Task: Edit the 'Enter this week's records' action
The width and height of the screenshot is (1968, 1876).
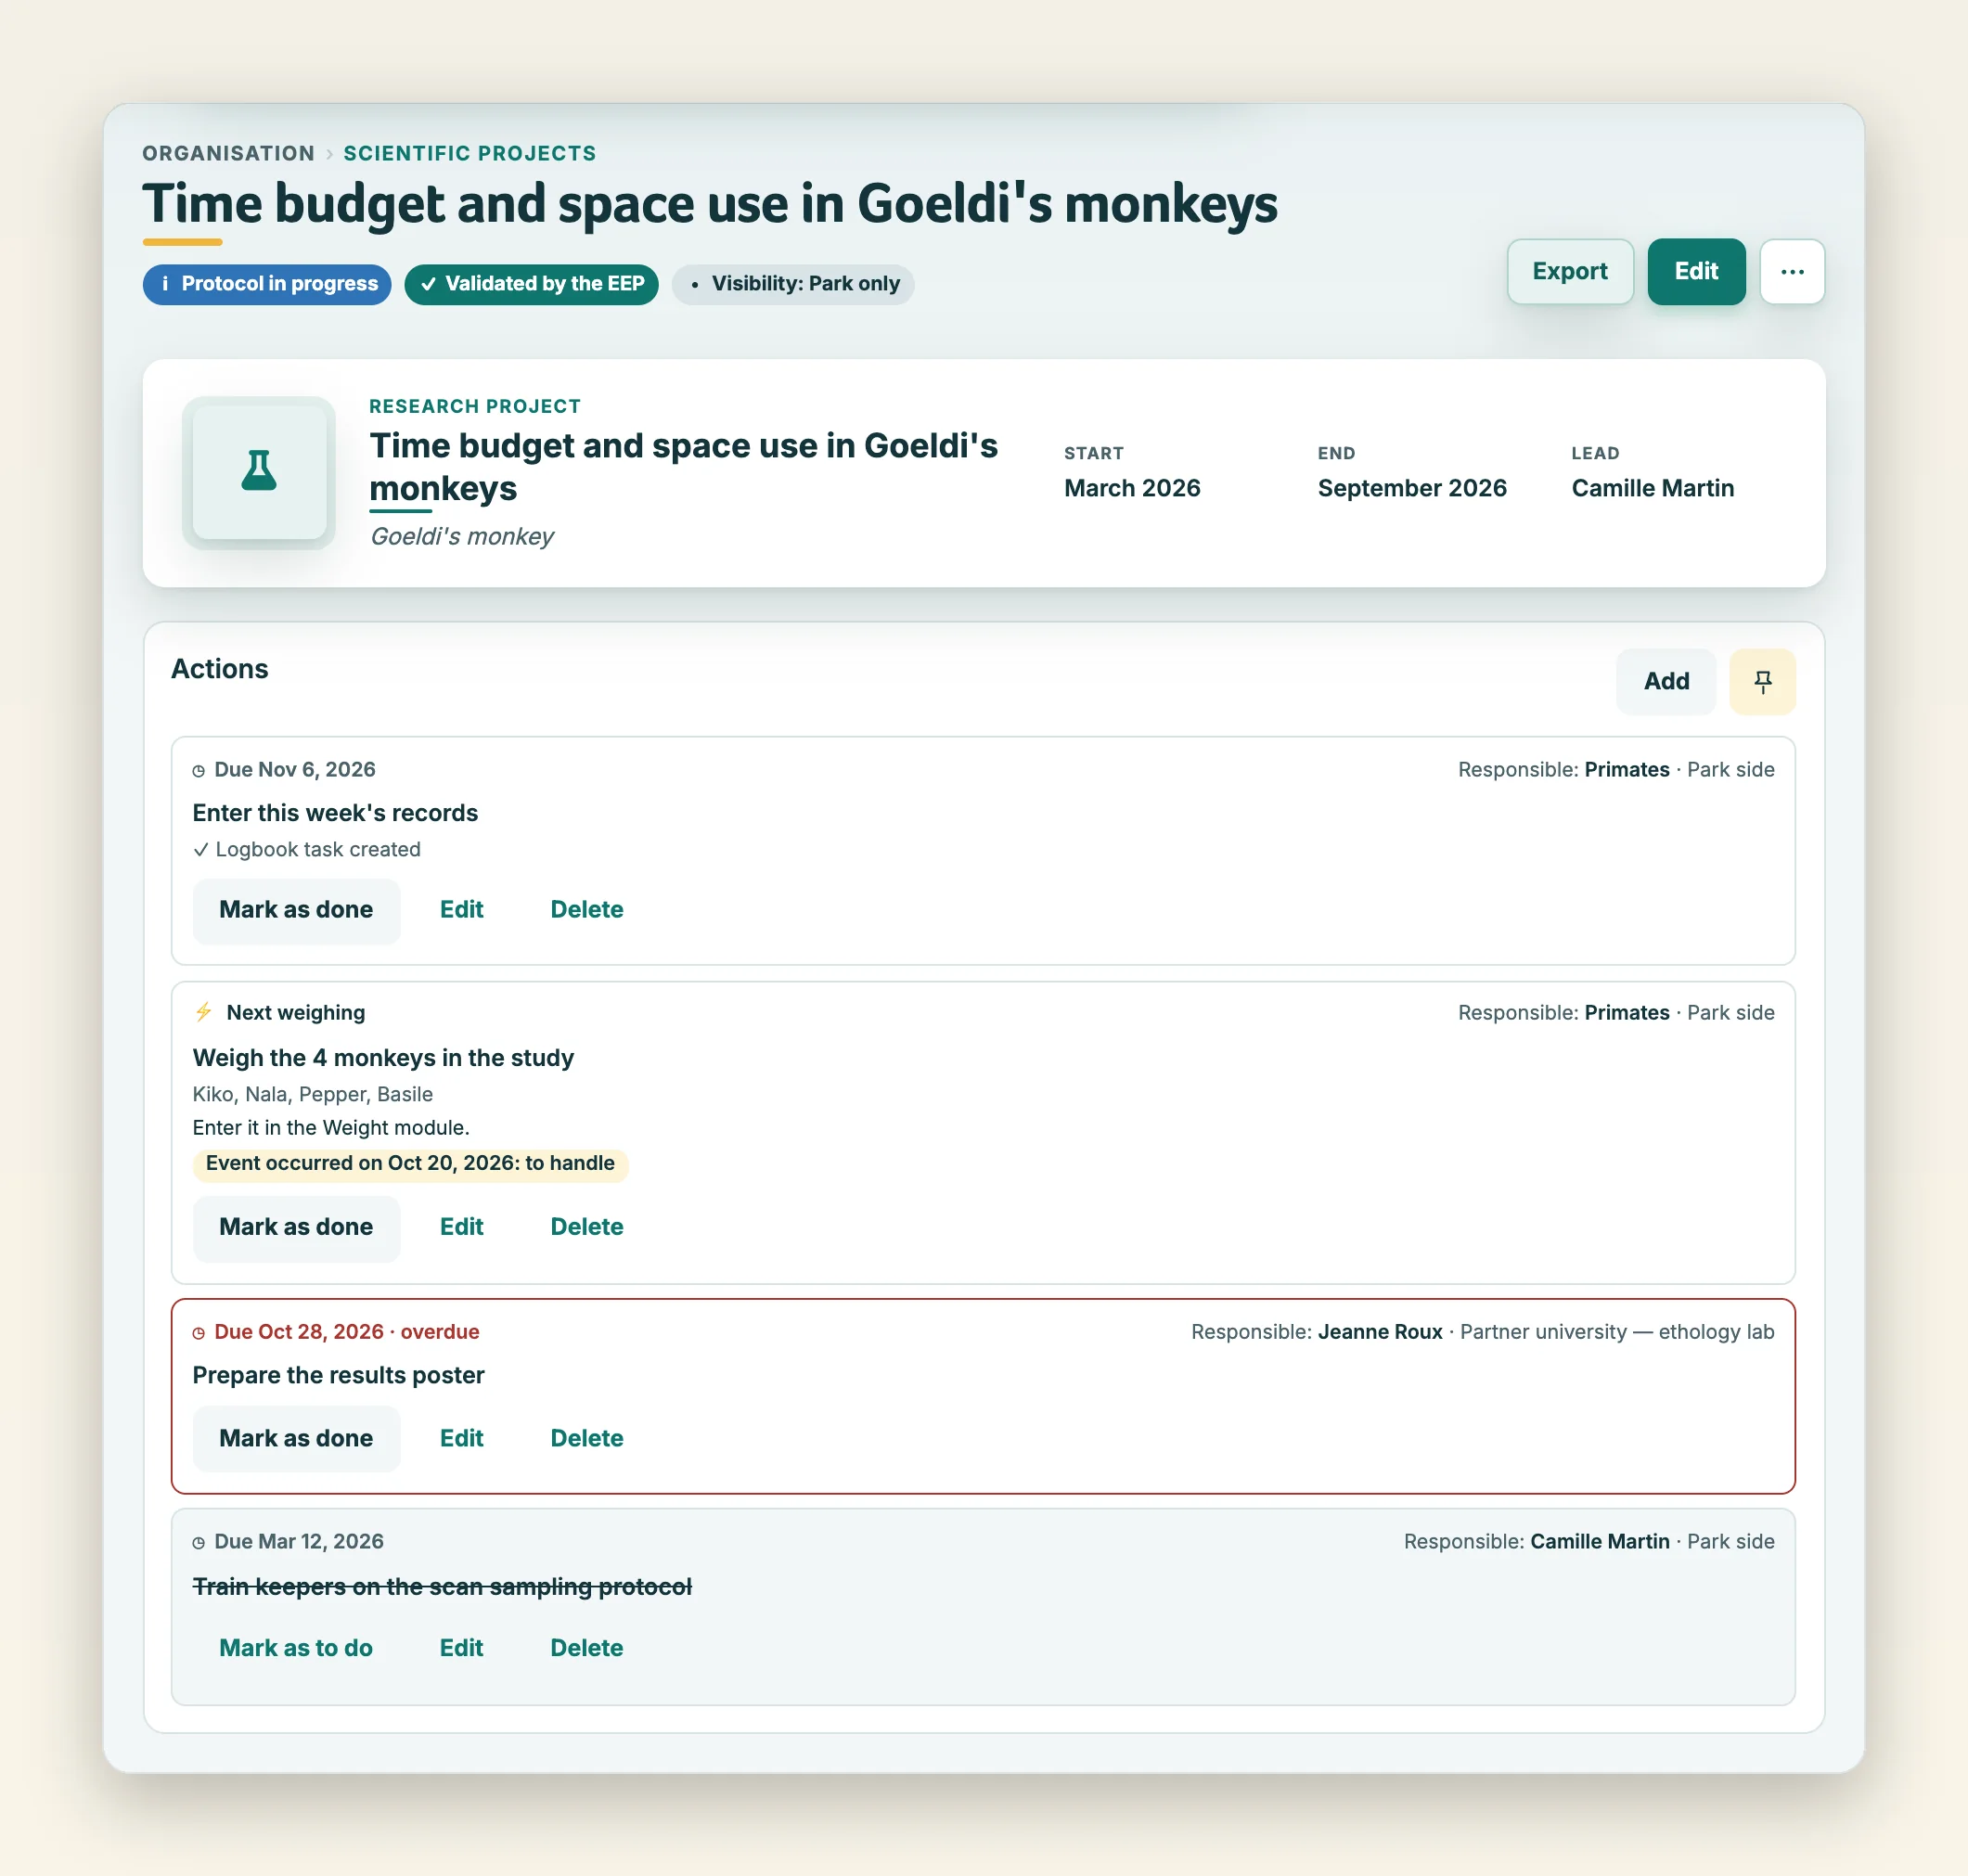Action: tap(461, 910)
